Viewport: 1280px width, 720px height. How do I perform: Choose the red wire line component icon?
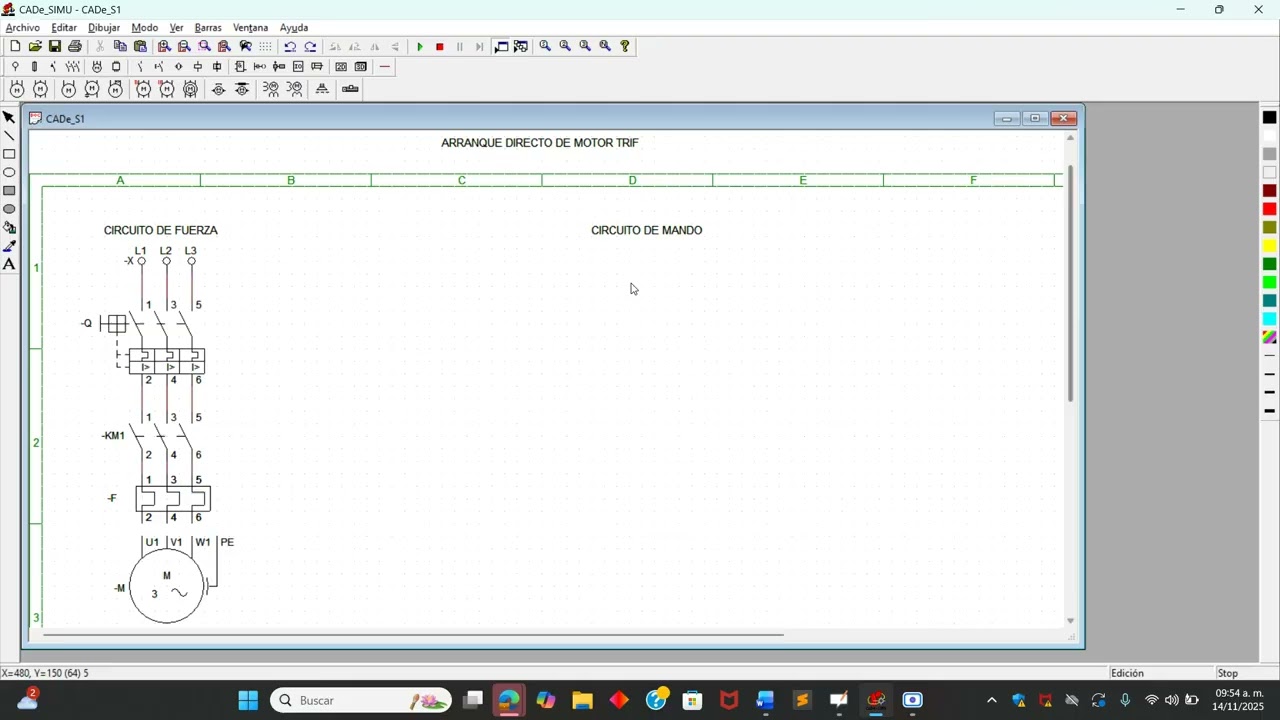click(x=385, y=67)
